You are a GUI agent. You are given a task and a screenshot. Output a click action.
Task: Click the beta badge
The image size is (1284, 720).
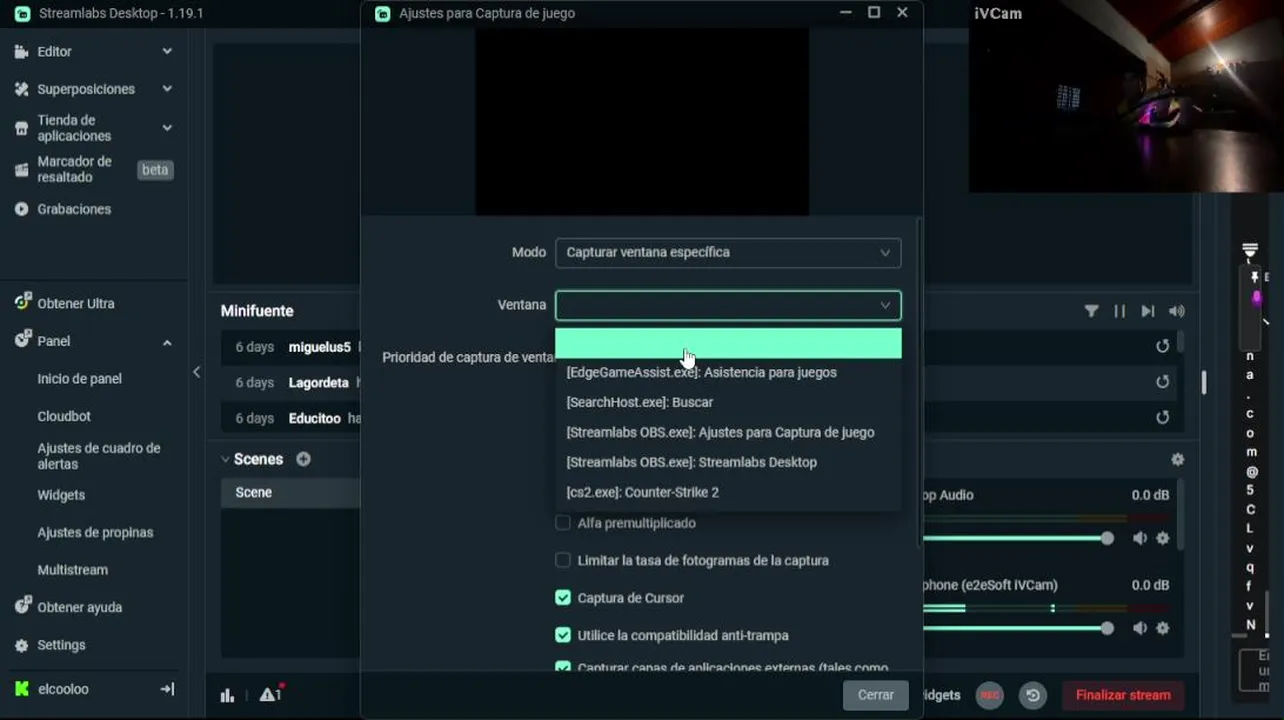pos(155,170)
